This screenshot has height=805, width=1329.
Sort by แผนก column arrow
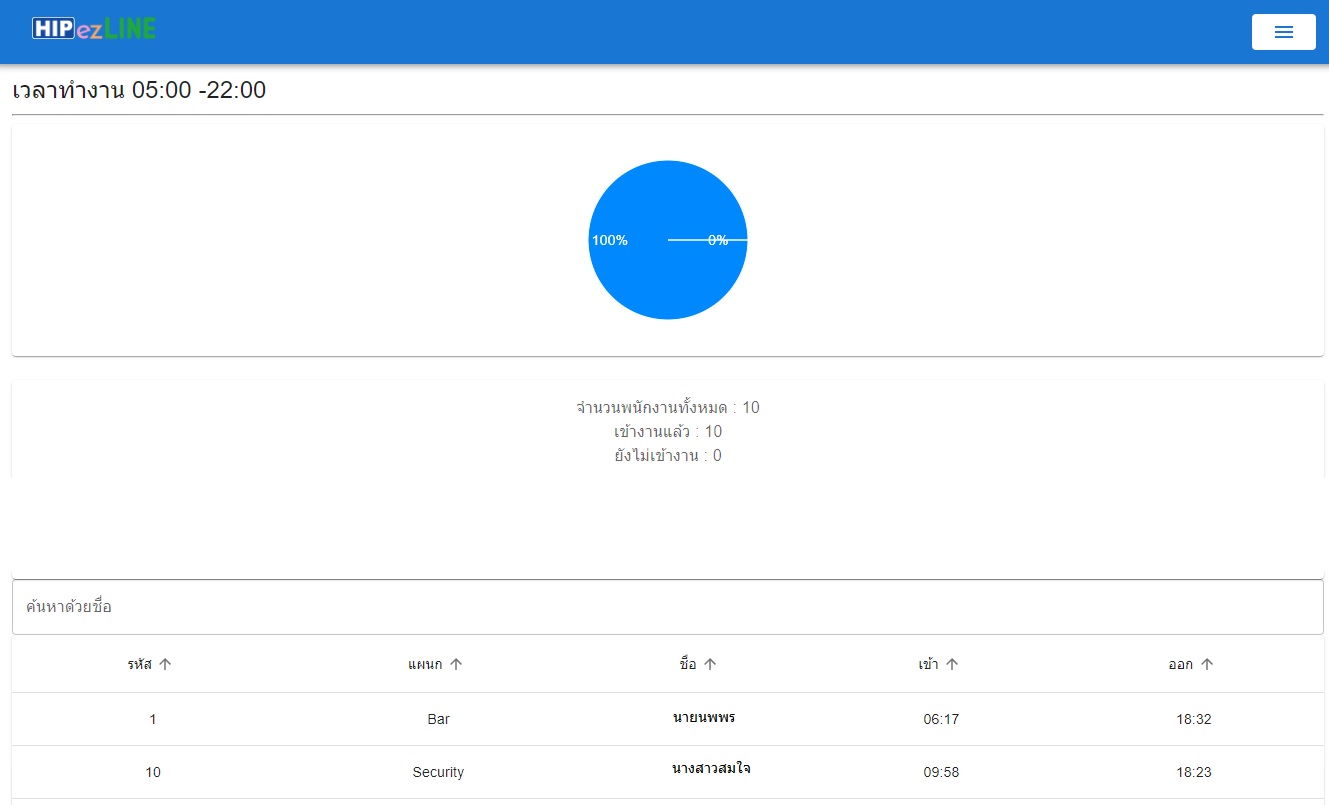point(456,664)
